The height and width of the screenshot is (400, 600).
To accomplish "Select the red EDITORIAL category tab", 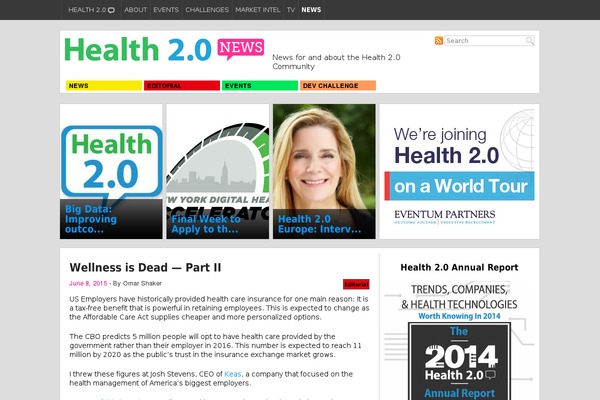I will [182, 85].
